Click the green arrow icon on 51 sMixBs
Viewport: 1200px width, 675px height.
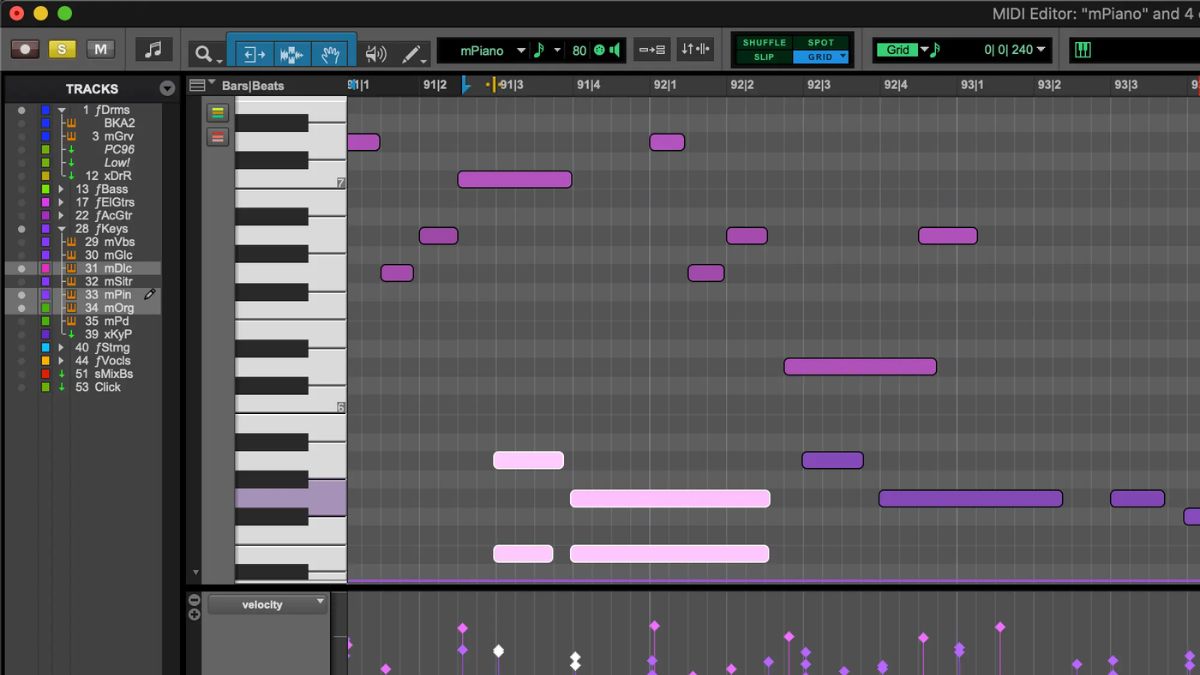62,374
